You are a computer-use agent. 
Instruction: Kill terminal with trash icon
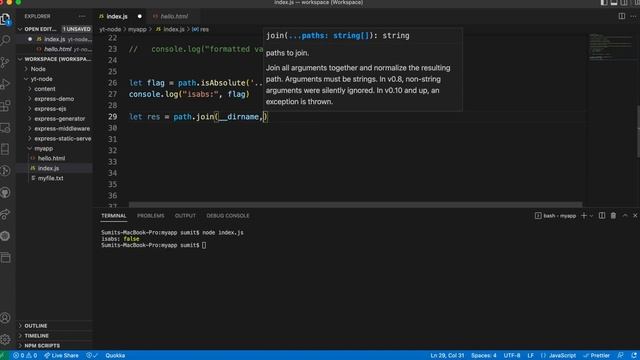pos(613,216)
